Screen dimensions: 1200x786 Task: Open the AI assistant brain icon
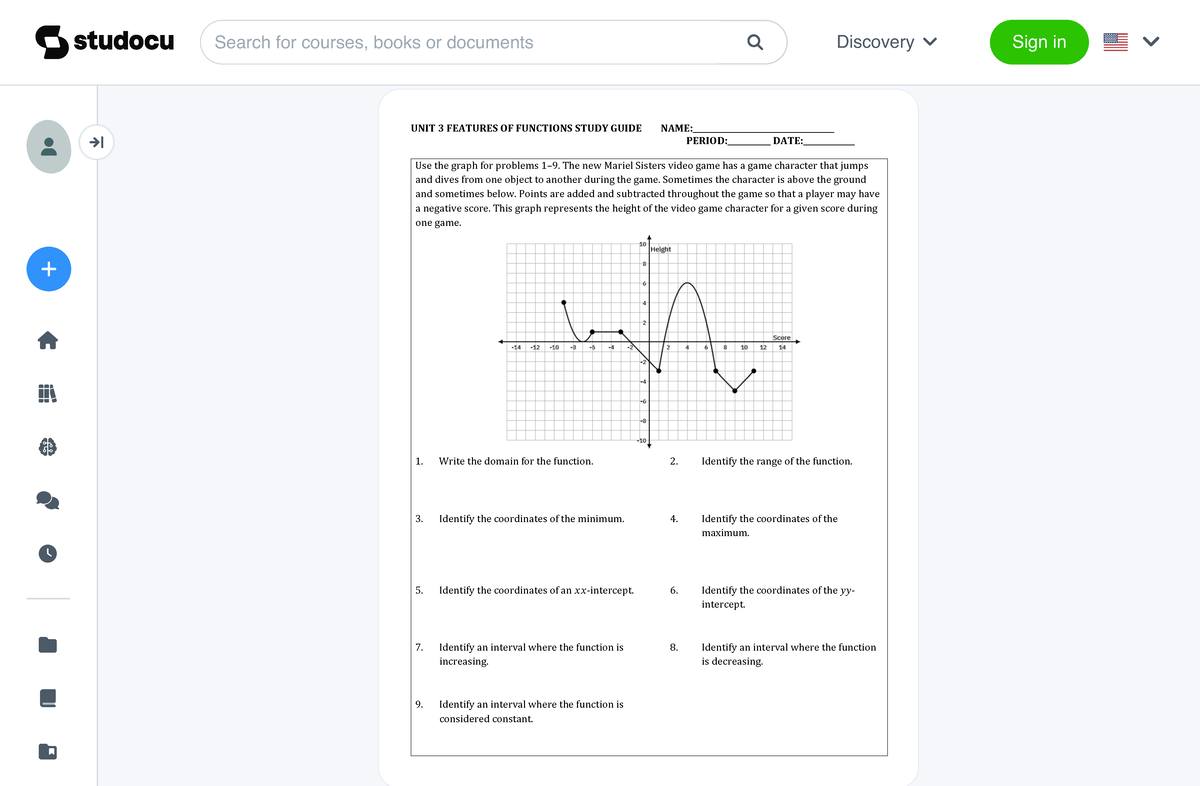(x=47, y=447)
